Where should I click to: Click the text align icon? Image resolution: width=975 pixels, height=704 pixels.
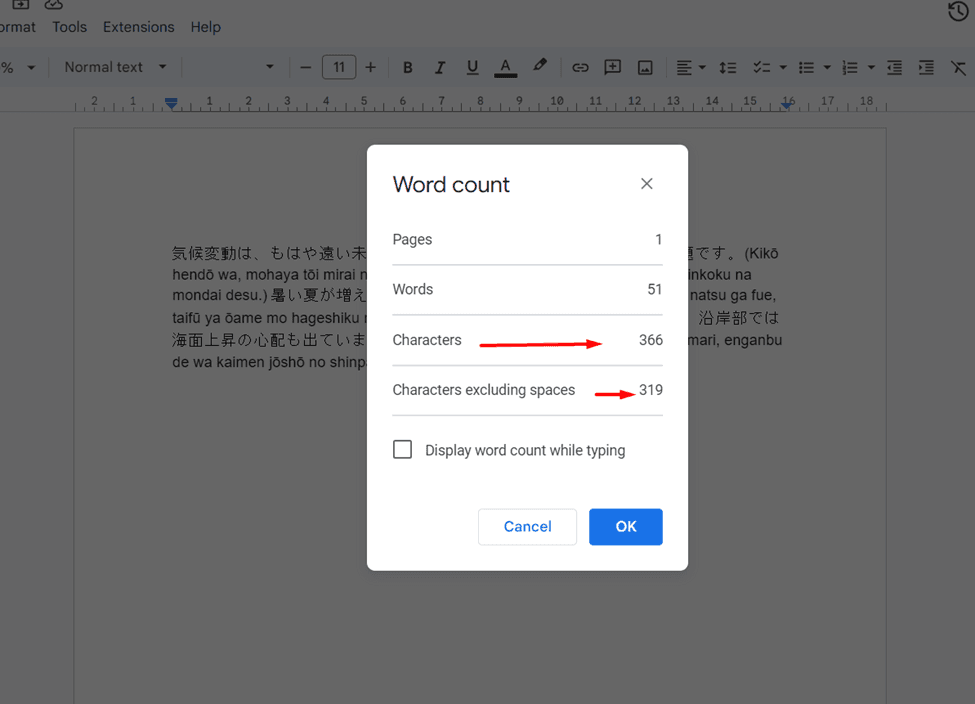[684, 67]
